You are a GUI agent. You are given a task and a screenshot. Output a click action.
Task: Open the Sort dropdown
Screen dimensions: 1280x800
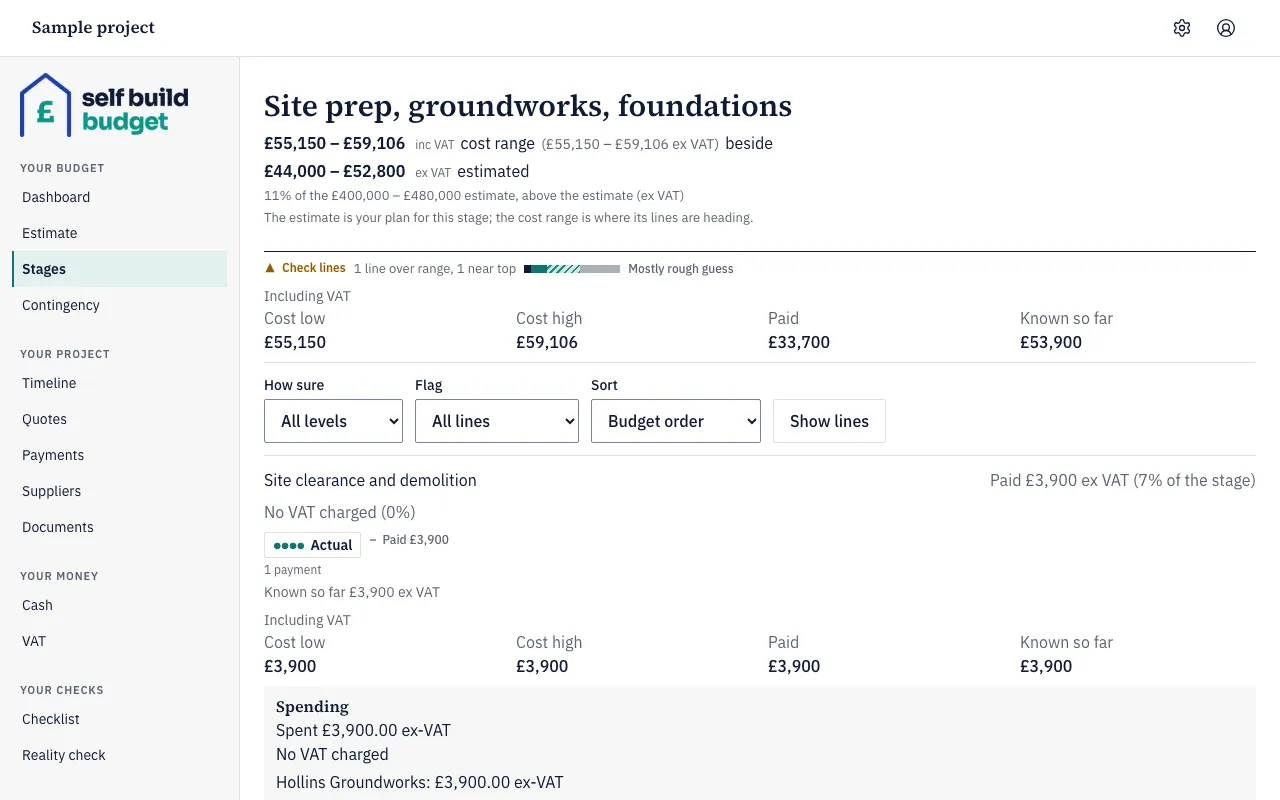click(x=676, y=421)
